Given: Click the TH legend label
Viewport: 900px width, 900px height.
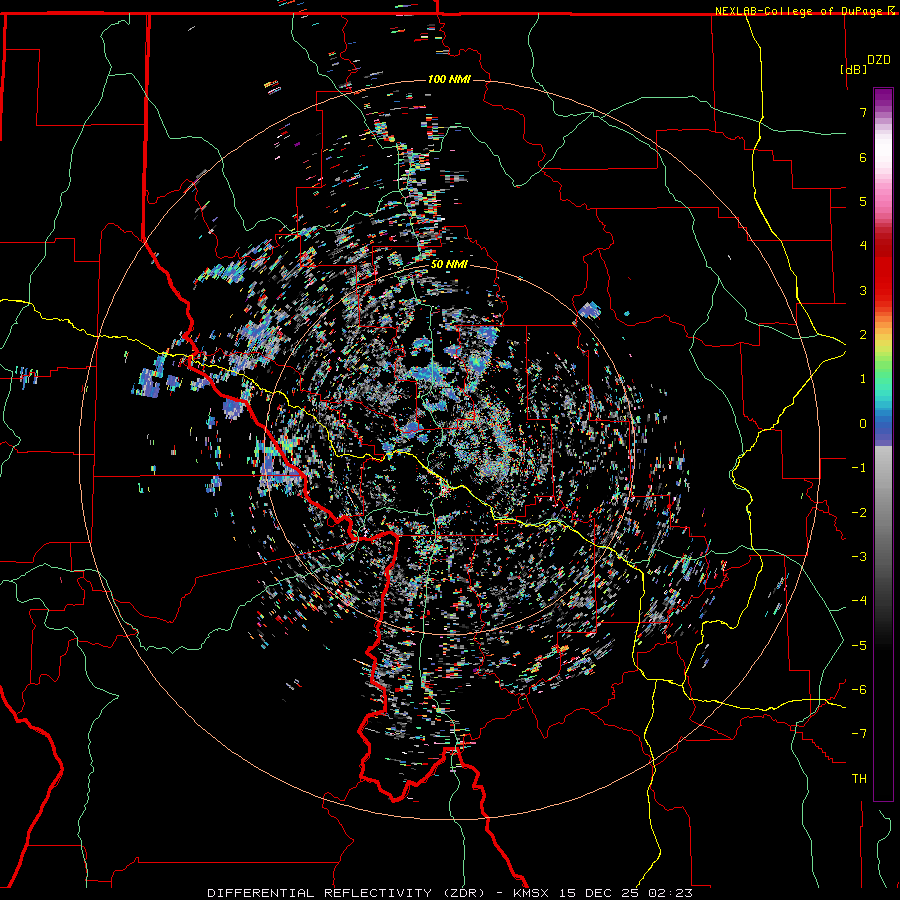Looking at the screenshot, I should click(x=859, y=779).
